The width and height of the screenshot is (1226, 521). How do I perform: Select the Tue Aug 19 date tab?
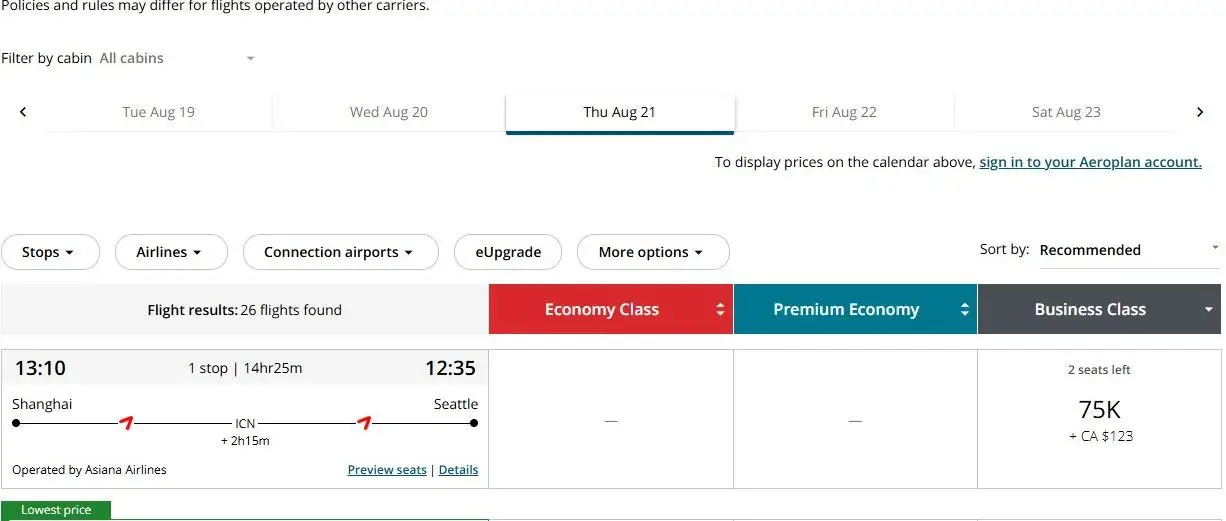158,112
